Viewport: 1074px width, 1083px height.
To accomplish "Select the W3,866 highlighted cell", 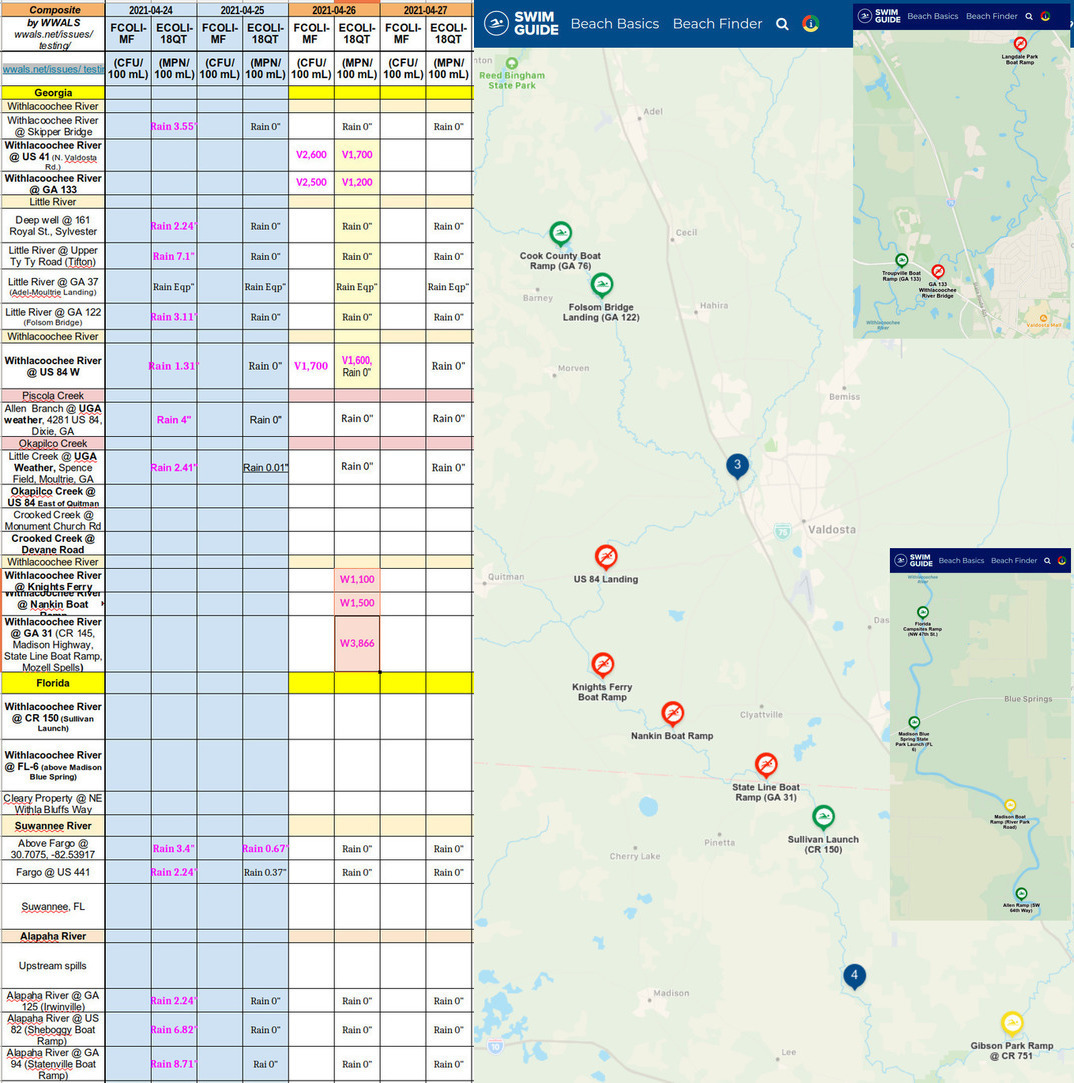I will click(x=357, y=644).
